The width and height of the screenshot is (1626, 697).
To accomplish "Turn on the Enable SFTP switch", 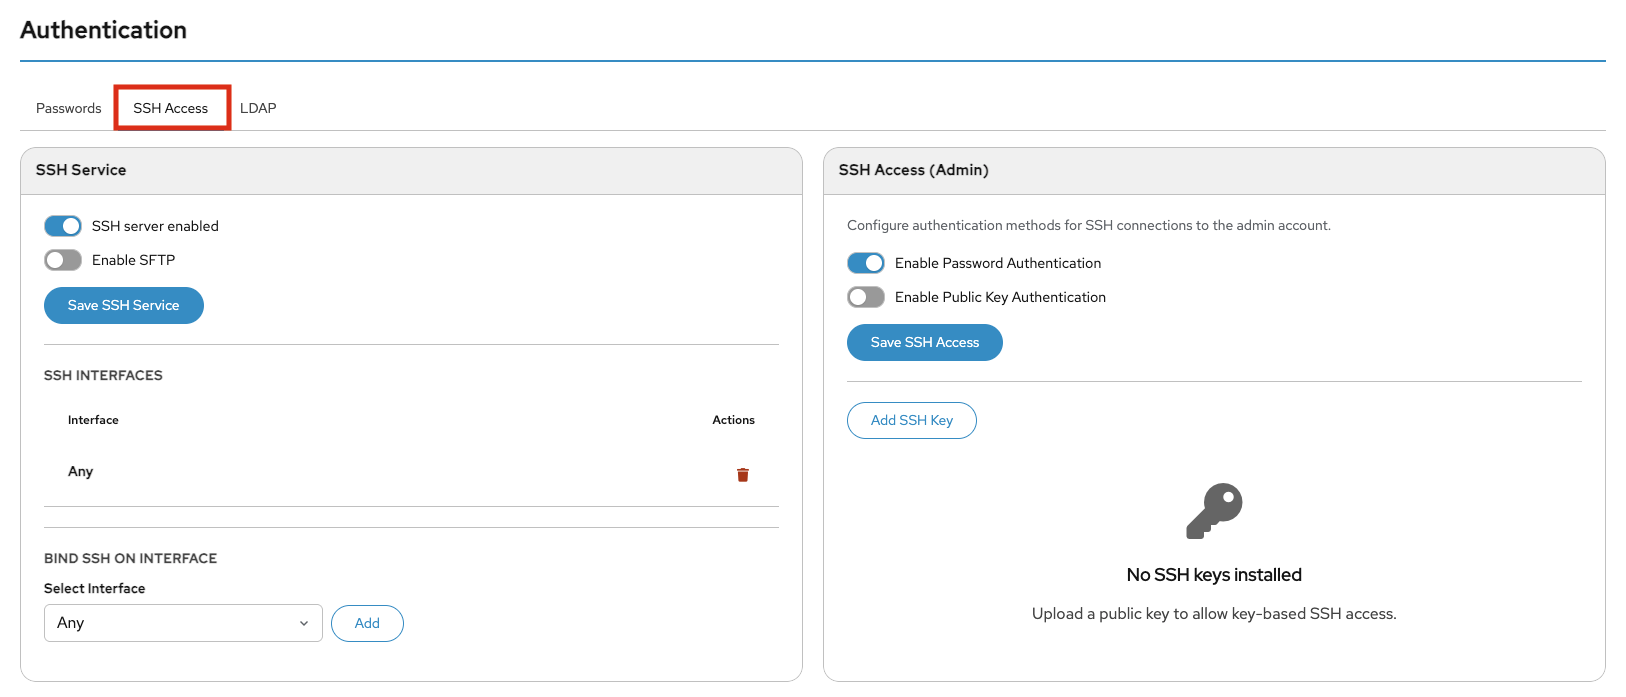I will (63, 260).
